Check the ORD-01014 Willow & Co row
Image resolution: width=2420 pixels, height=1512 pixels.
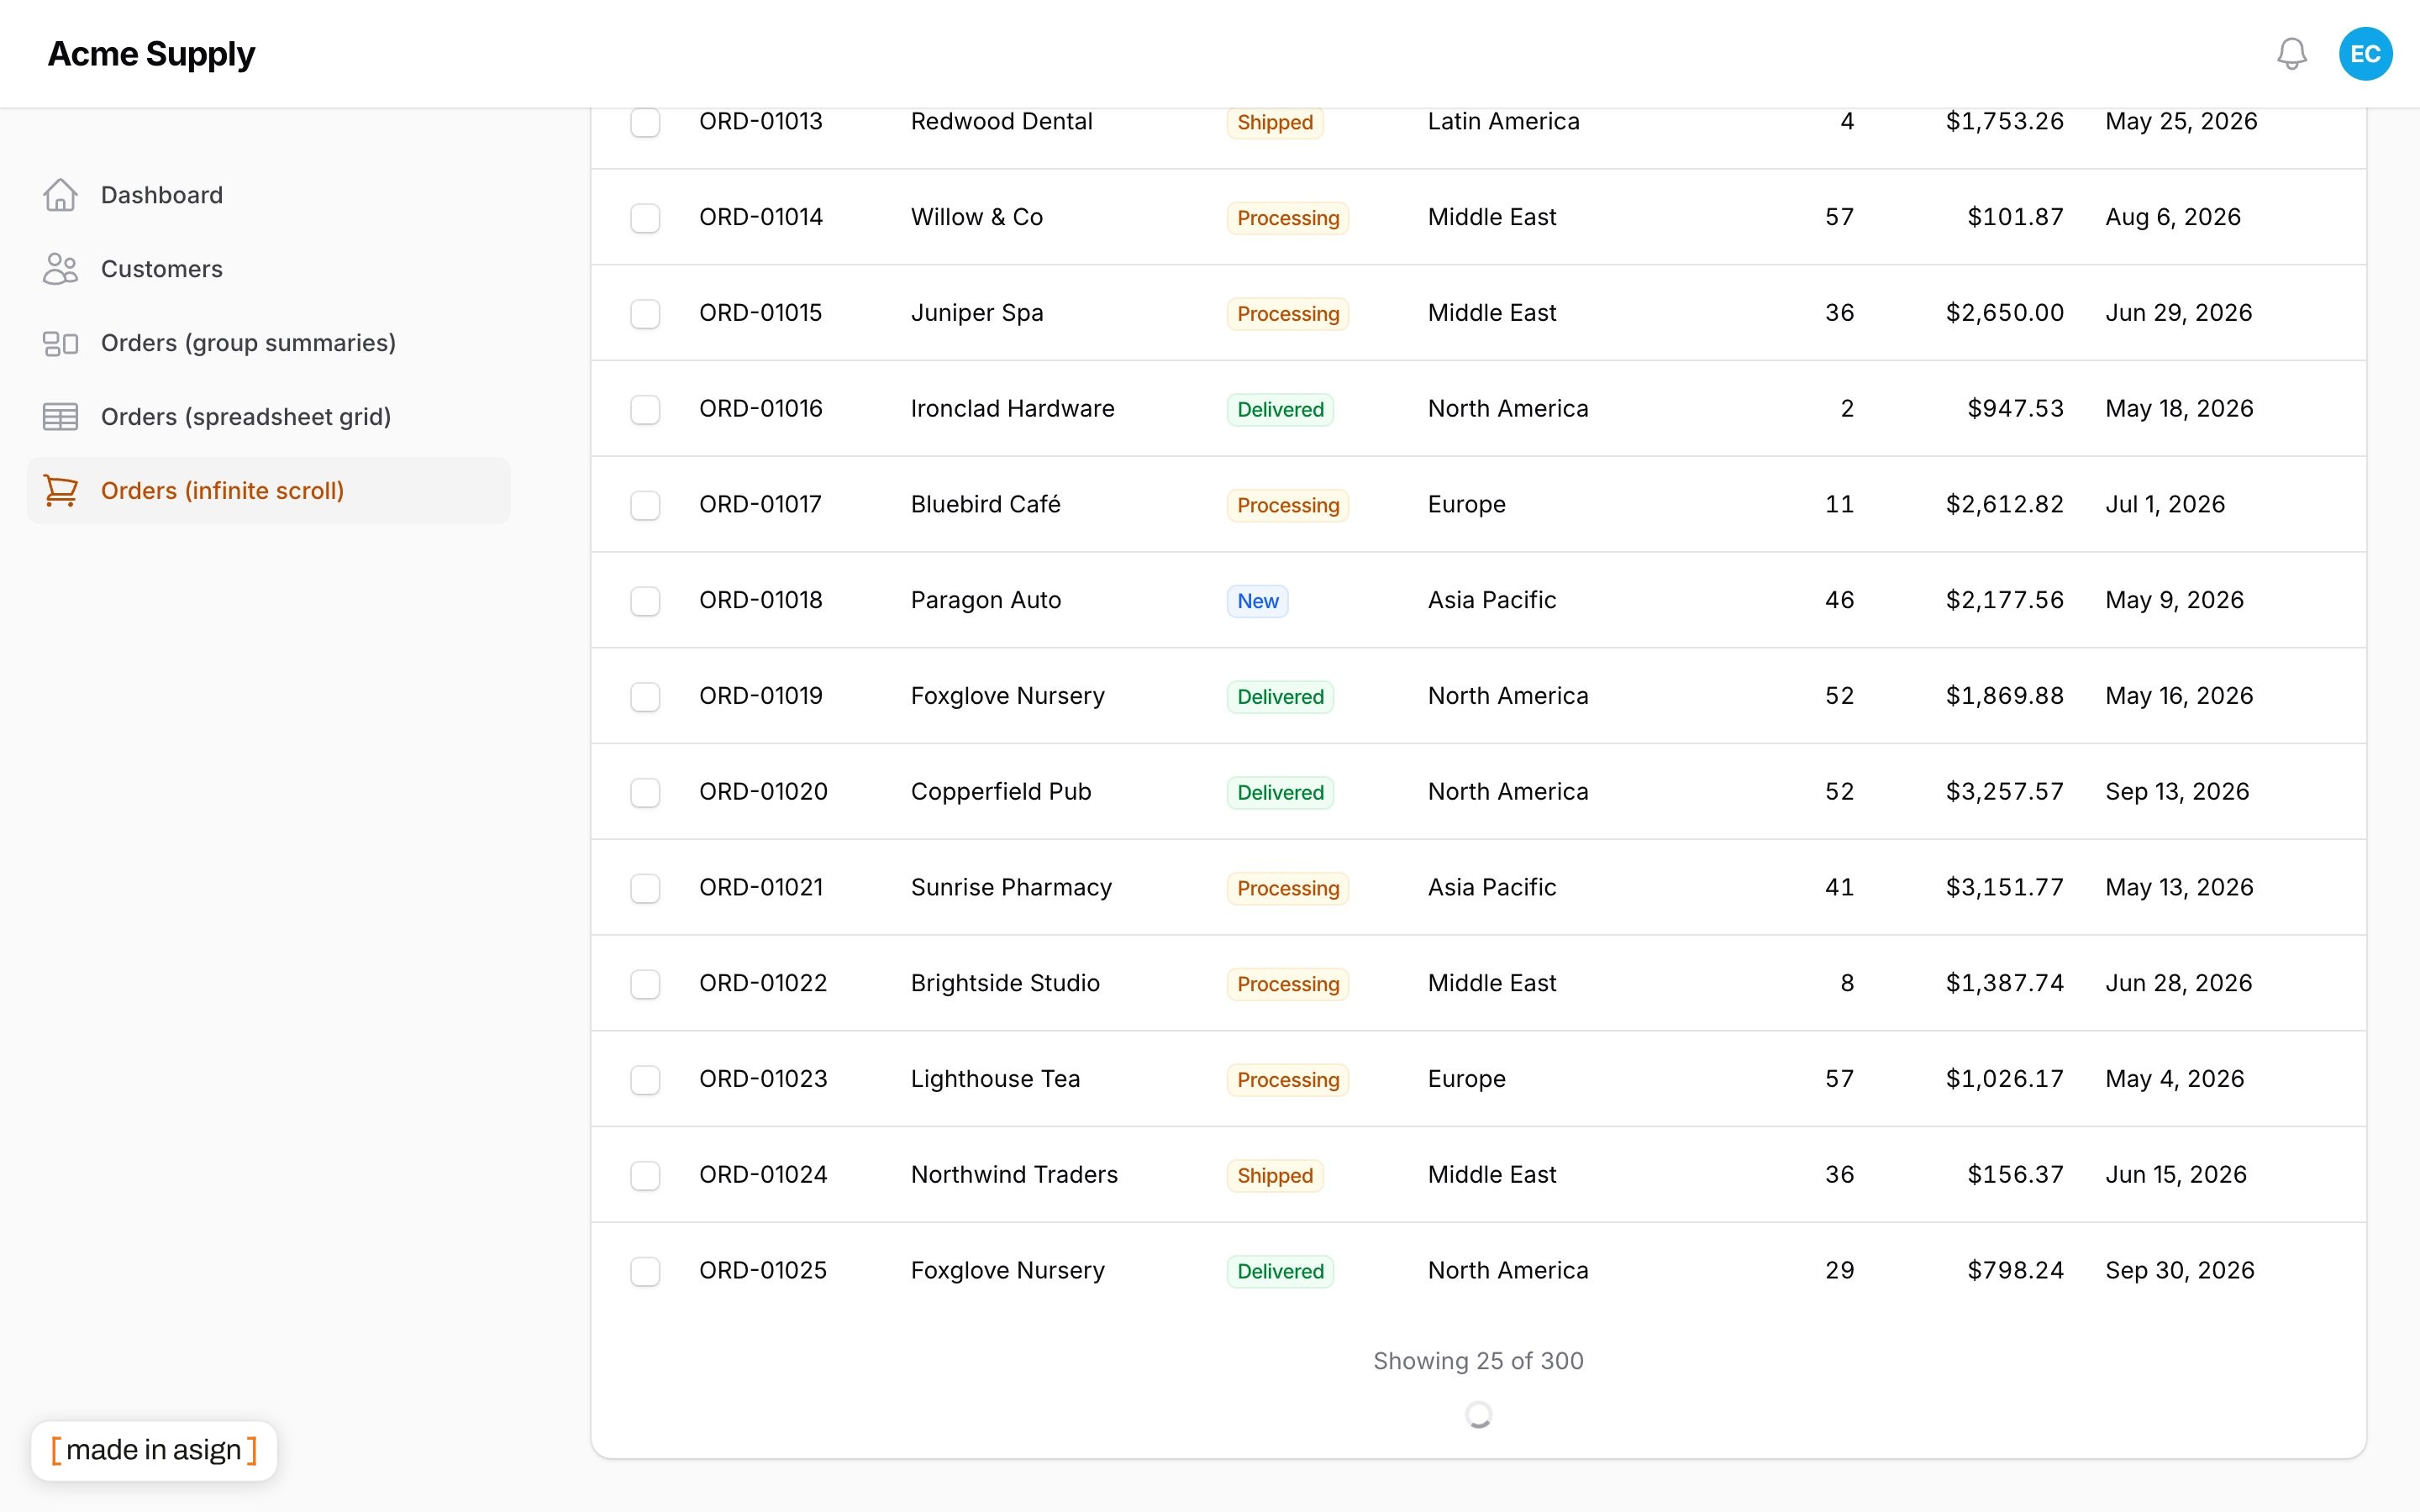[645, 218]
